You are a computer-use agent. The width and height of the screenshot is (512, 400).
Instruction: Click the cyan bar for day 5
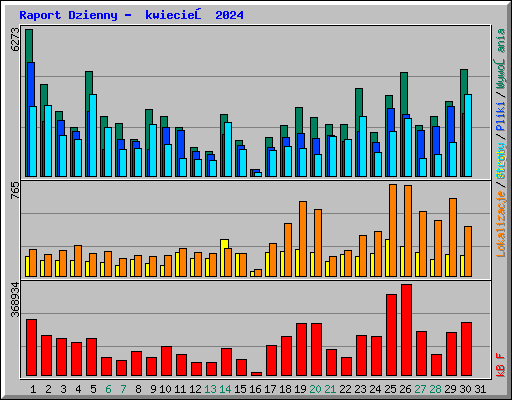tap(93, 135)
